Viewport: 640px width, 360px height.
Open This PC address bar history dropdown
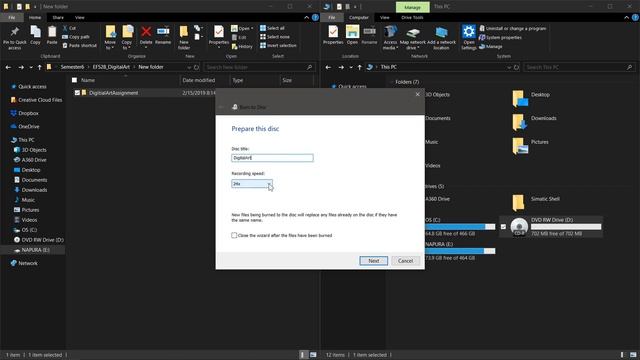coord(509,67)
